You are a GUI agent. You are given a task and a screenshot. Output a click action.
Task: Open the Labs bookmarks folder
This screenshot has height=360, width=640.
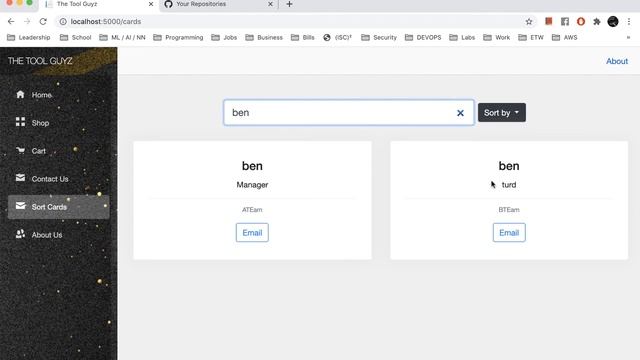(462, 38)
